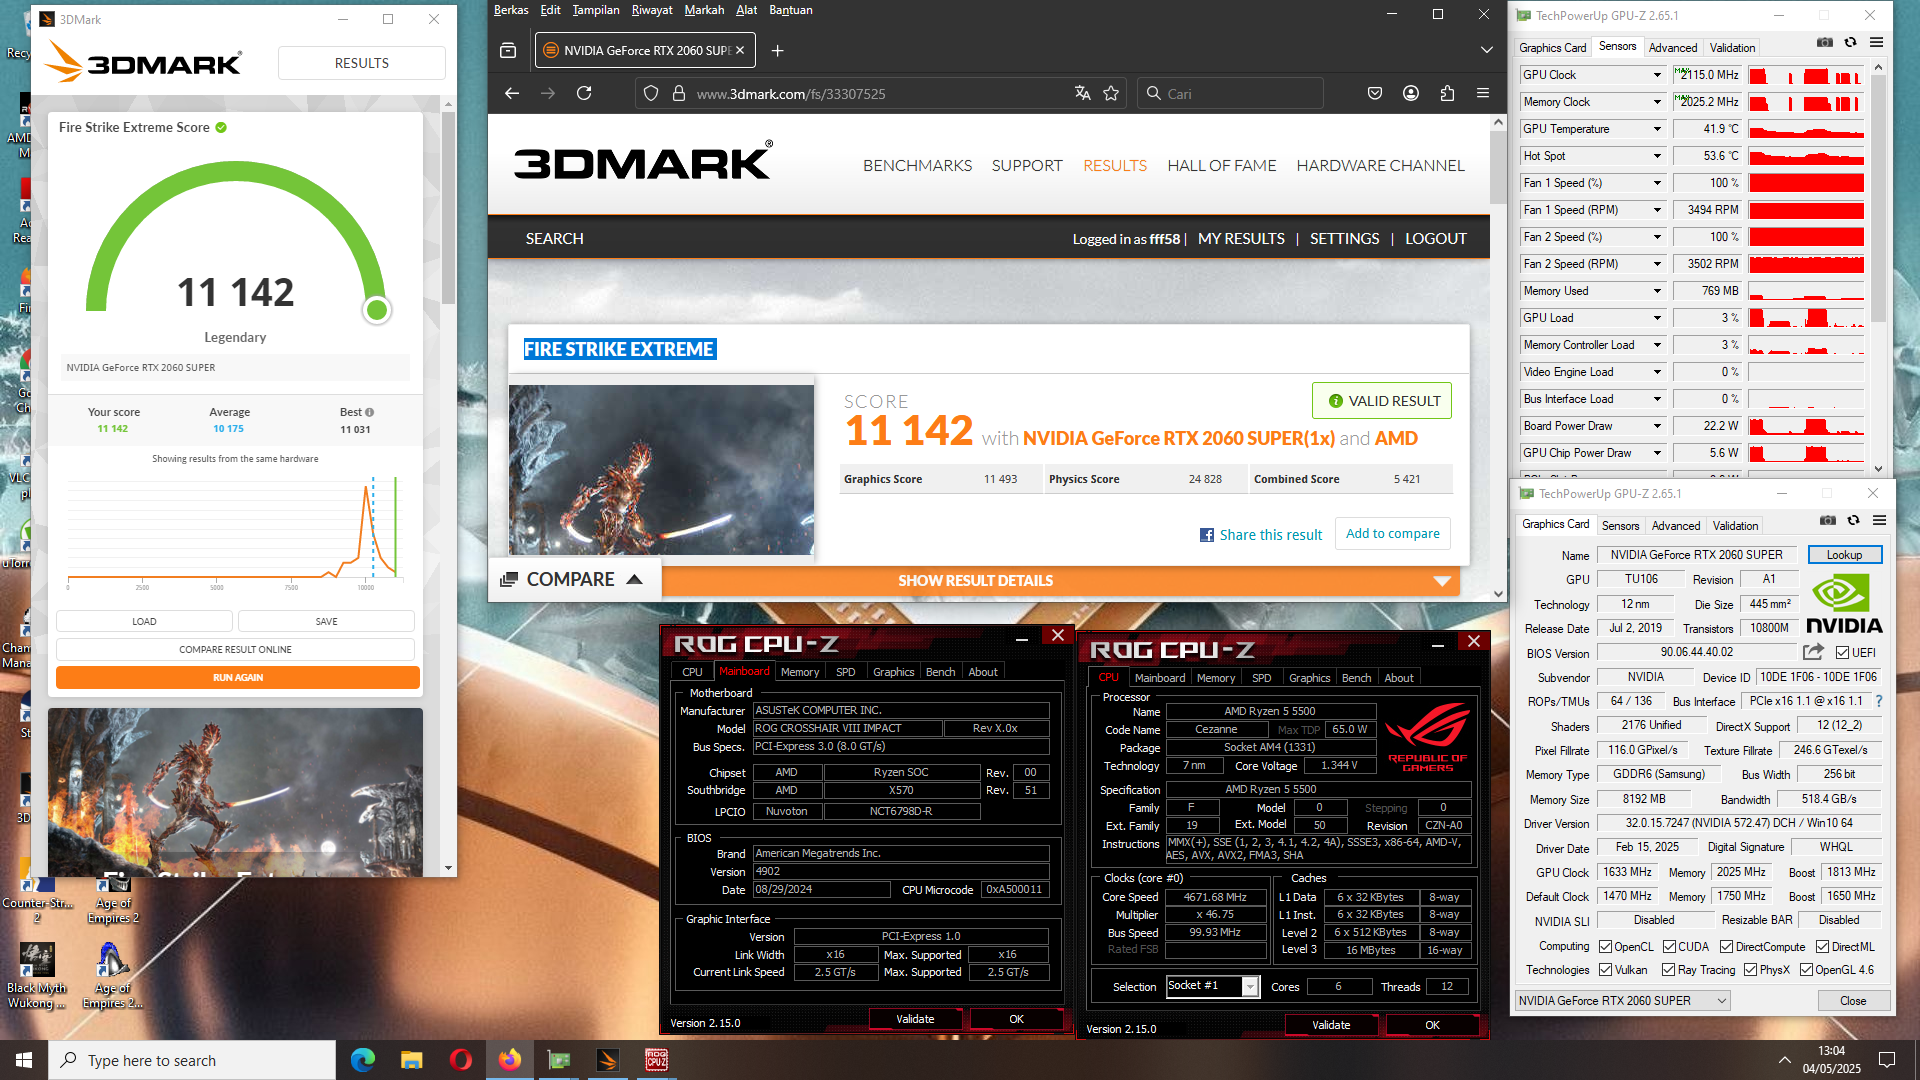This screenshot has height=1080, width=1920.
Task: Toggle OpenGL 4.6 checkbox in GPU-Z
Action: [x=1806, y=970]
